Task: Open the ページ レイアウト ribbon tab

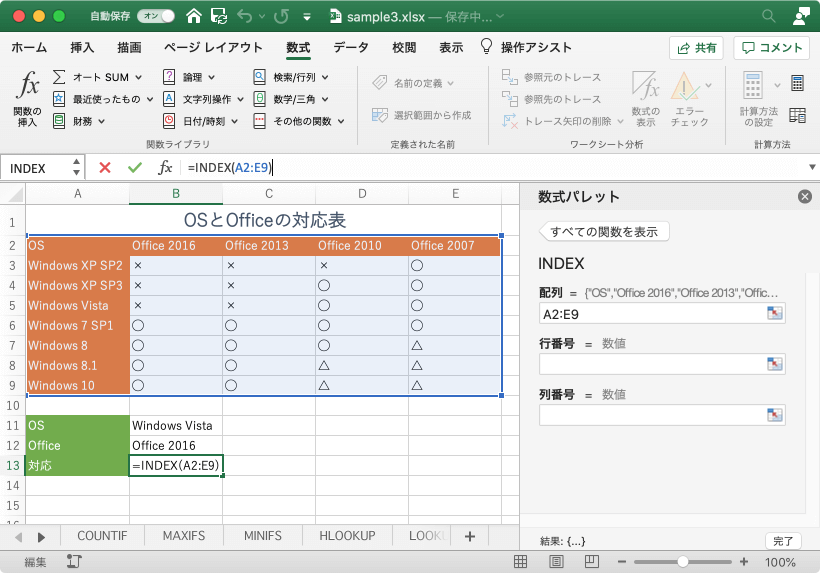Action: [213, 48]
